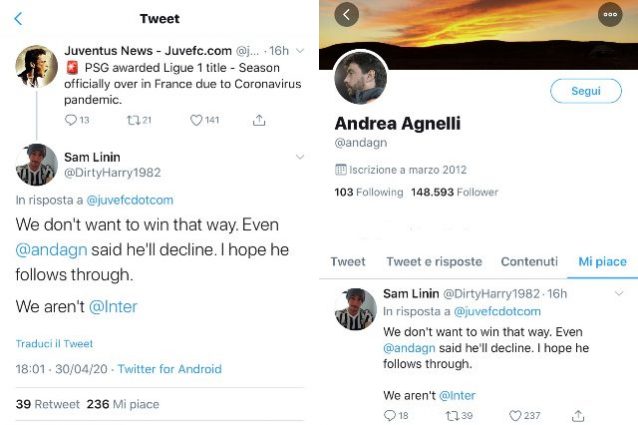Select the Mi piace tab
The image size is (638, 425).
[x=602, y=262]
